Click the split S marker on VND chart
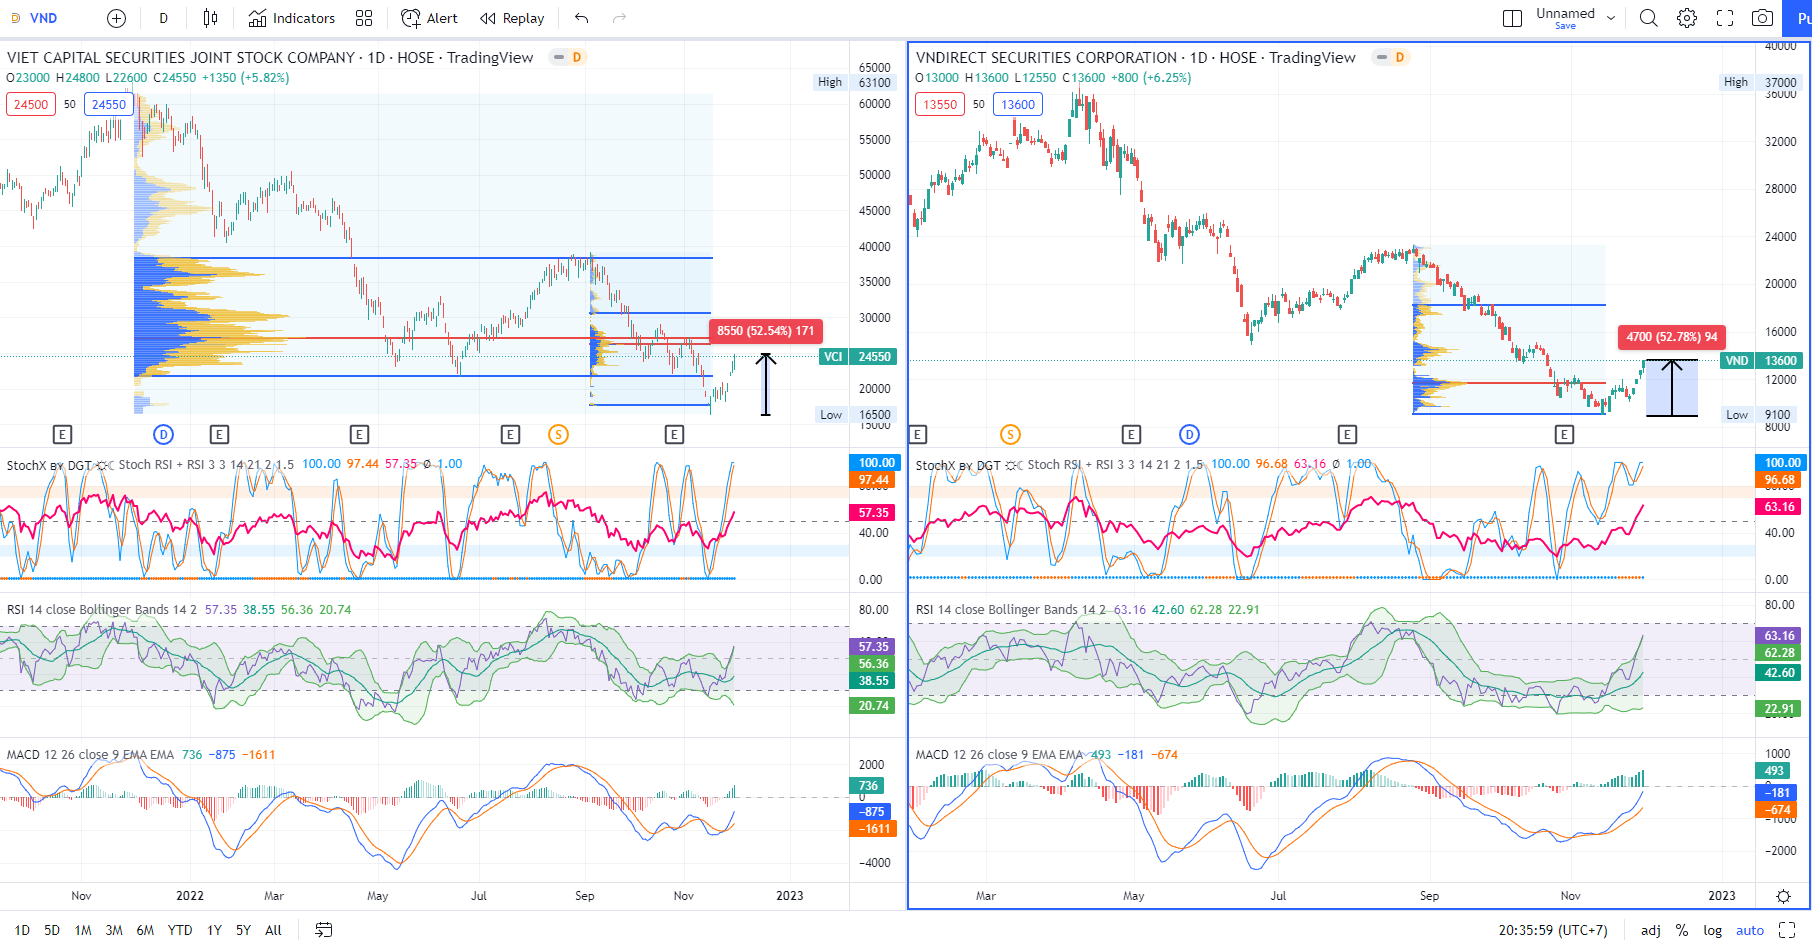The width and height of the screenshot is (1812, 942). tap(1010, 434)
